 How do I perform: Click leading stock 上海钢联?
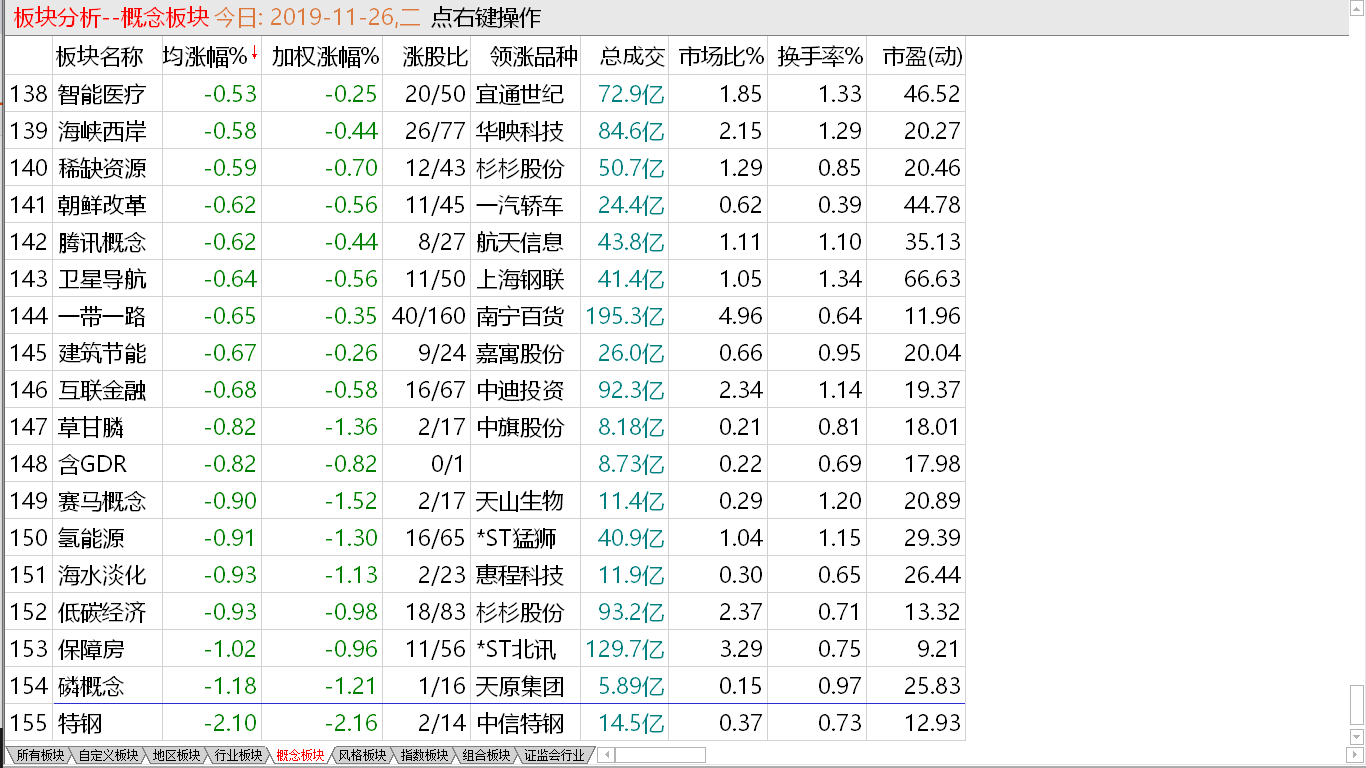520,279
